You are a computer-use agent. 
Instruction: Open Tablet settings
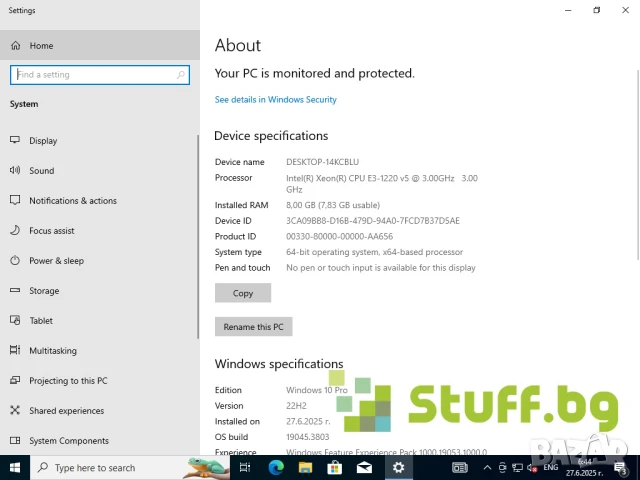coord(41,321)
